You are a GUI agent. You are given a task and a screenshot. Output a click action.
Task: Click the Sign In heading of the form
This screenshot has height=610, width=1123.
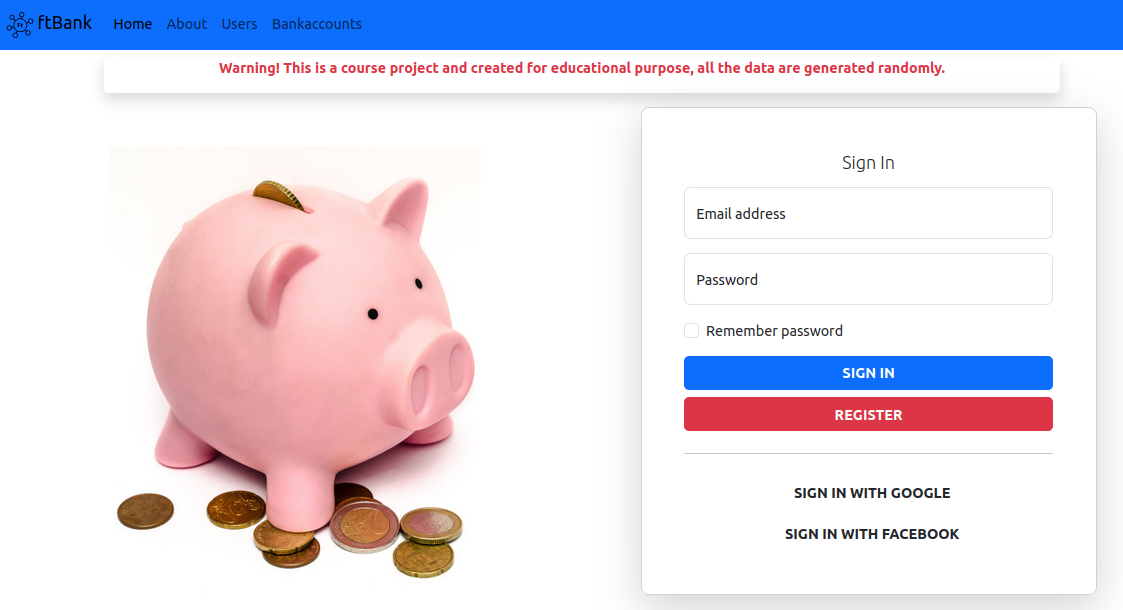[x=868, y=163]
